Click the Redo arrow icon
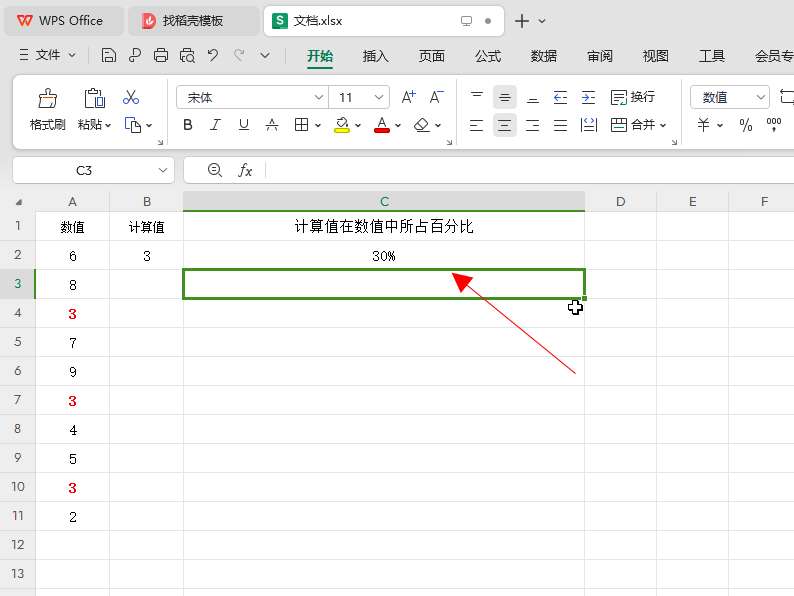 tap(239, 55)
